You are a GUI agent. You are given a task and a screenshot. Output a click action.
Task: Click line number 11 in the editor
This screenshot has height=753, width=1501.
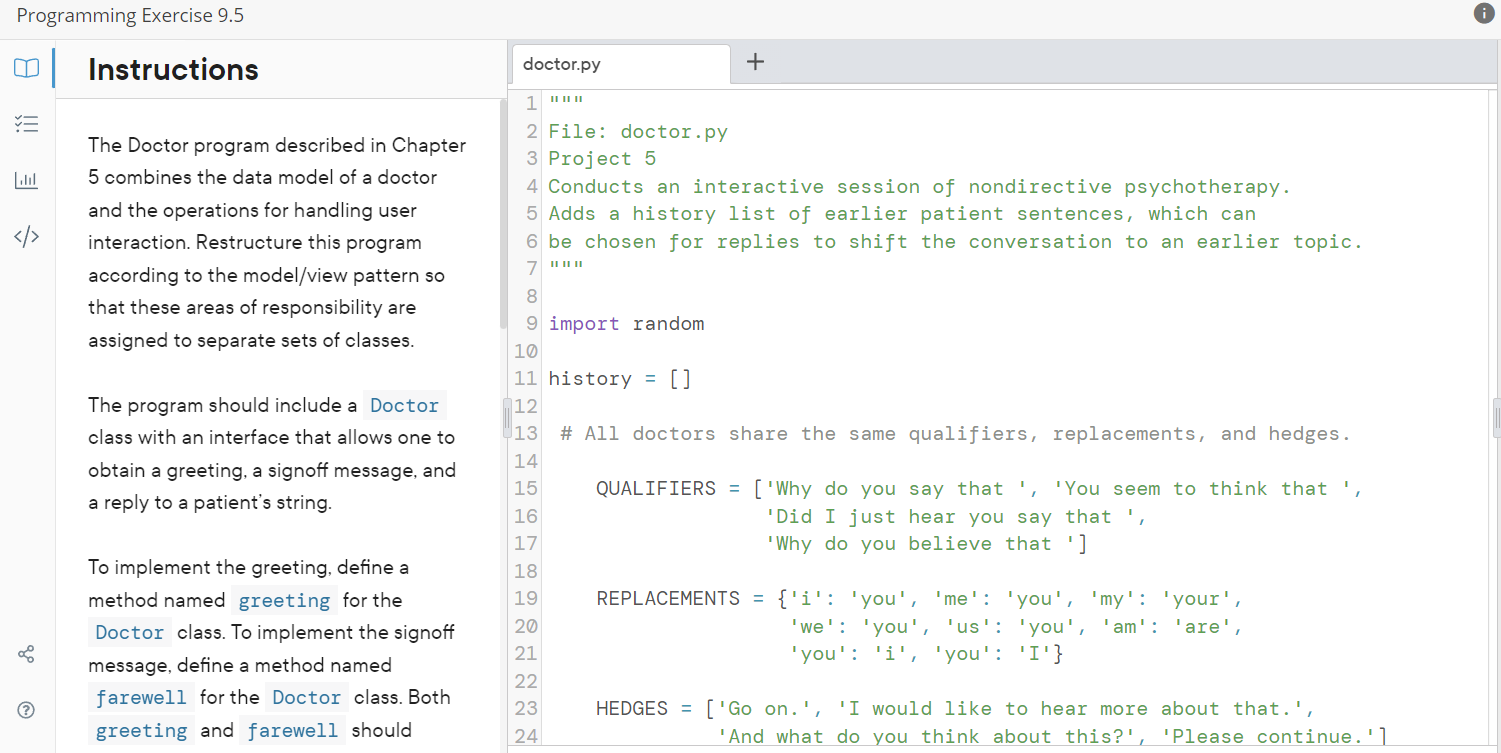click(x=525, y=378)
